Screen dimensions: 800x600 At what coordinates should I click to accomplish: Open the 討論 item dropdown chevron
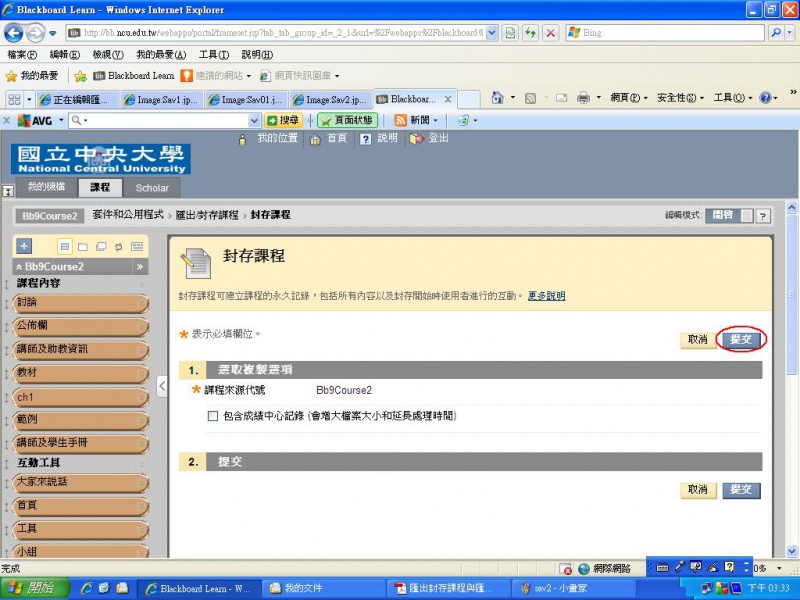coord(141,302)
